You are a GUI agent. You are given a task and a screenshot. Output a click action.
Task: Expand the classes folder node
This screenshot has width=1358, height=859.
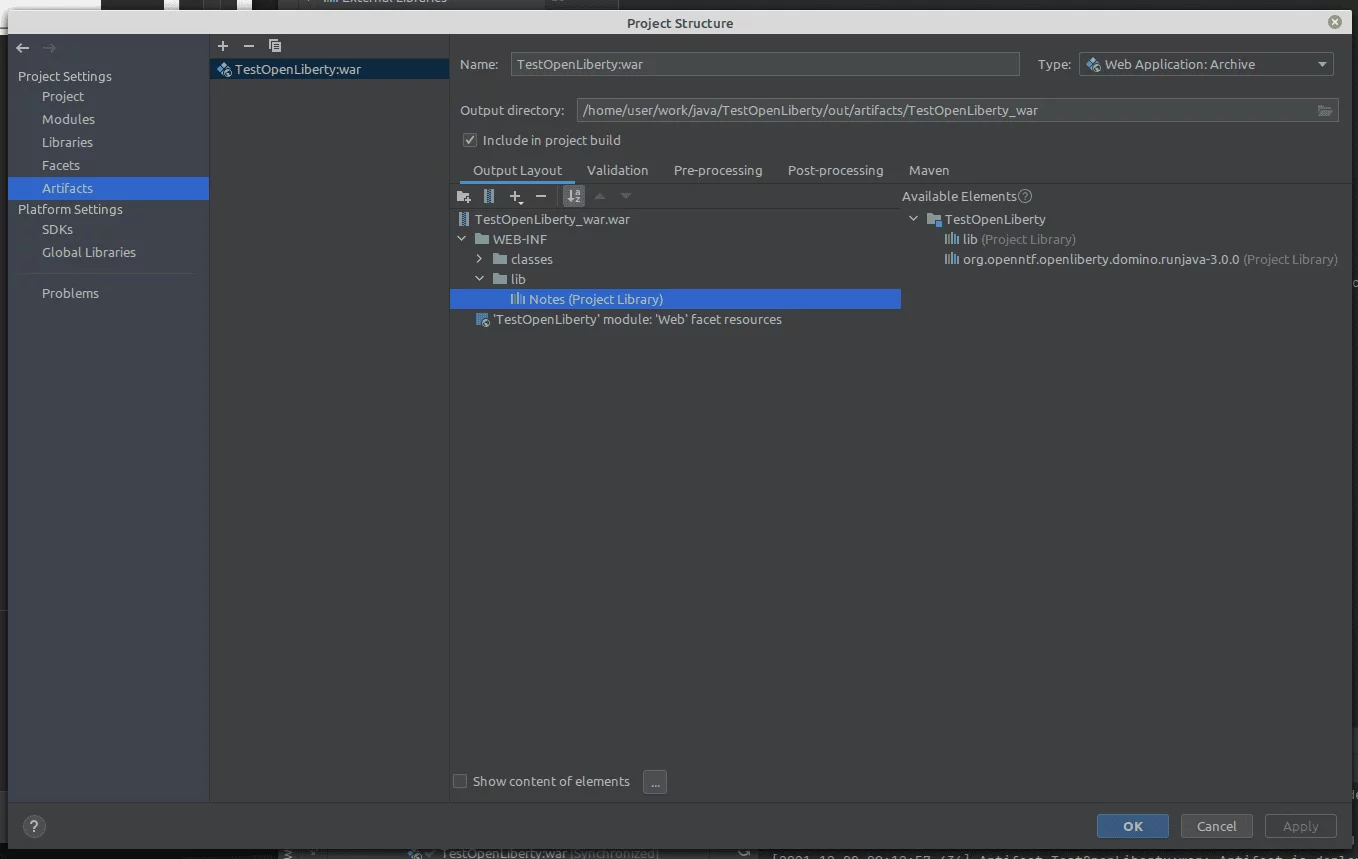tap(479, 260)
